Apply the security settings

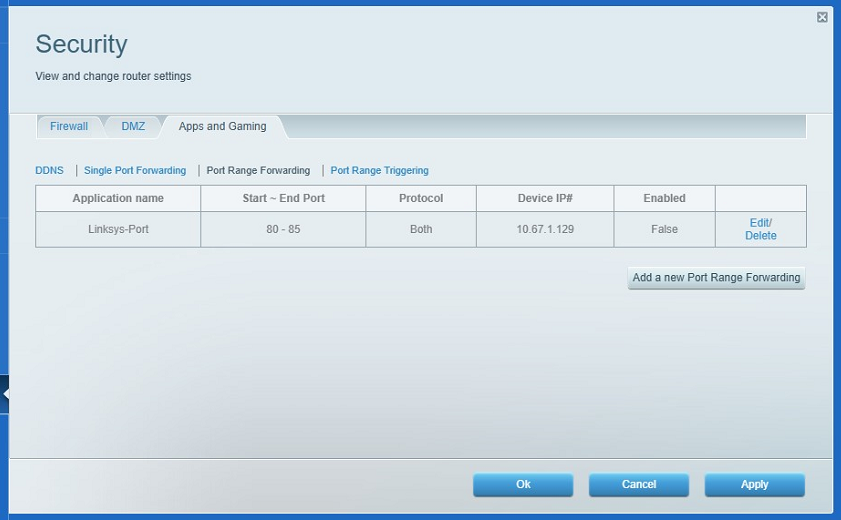[755, 485]
